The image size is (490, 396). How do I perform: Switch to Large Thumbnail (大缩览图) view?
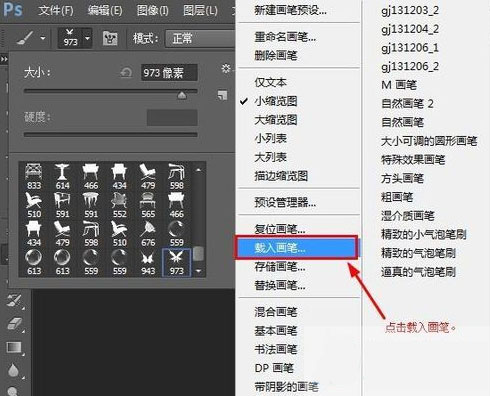click(x=276, y=120)
